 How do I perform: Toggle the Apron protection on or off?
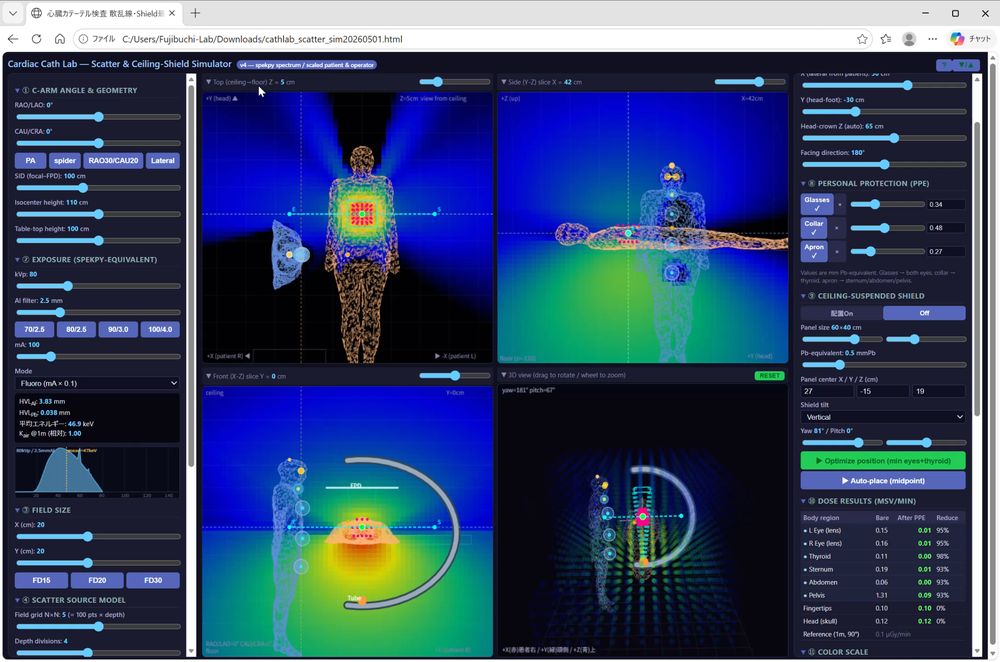(x=814, y=251)
